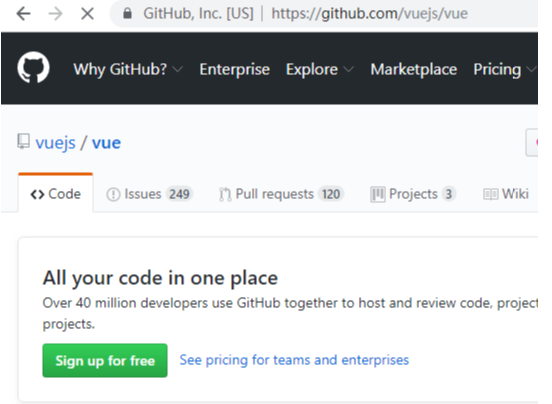Go back with browser back arrow

pos(23,14)
